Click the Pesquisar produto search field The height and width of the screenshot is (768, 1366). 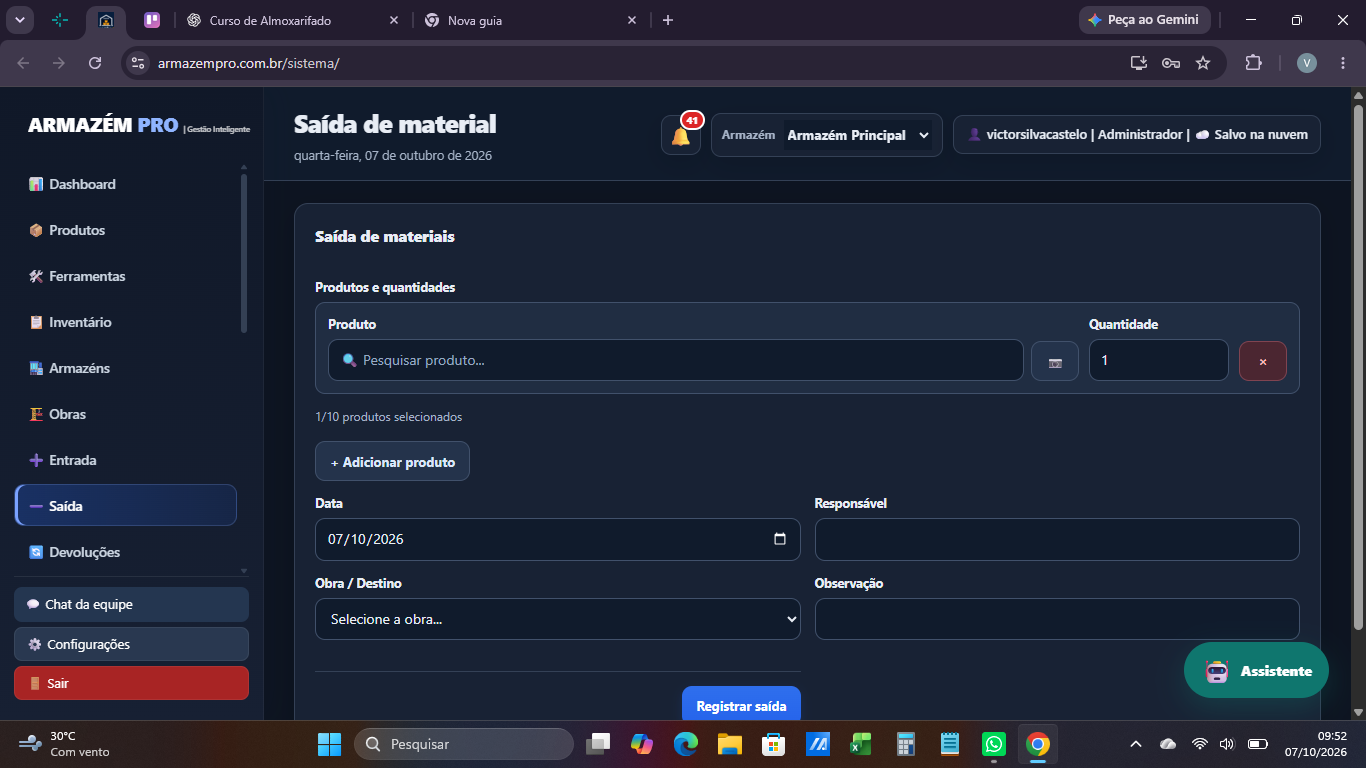[676, 360]
